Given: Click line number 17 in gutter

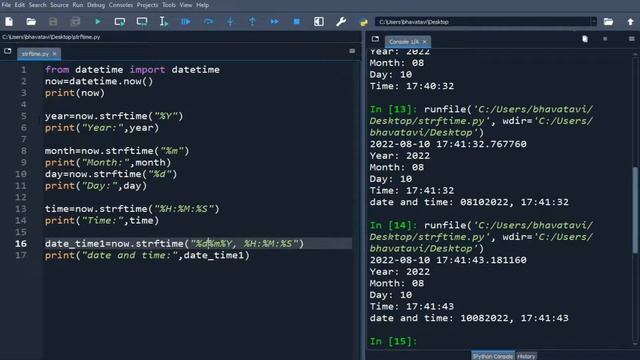Looking at the screenshot, I should [x=21, y=256].
